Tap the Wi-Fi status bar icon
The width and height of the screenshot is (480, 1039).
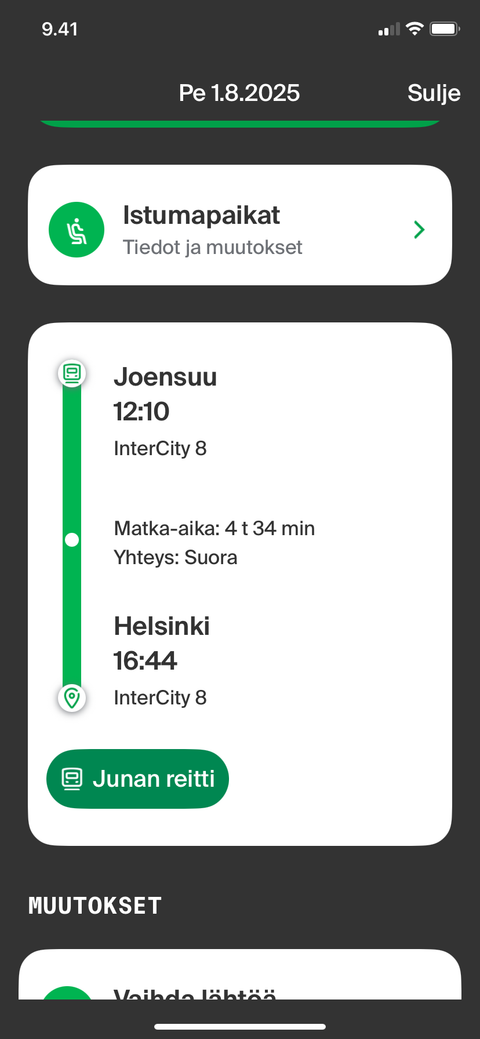(415, 28)
